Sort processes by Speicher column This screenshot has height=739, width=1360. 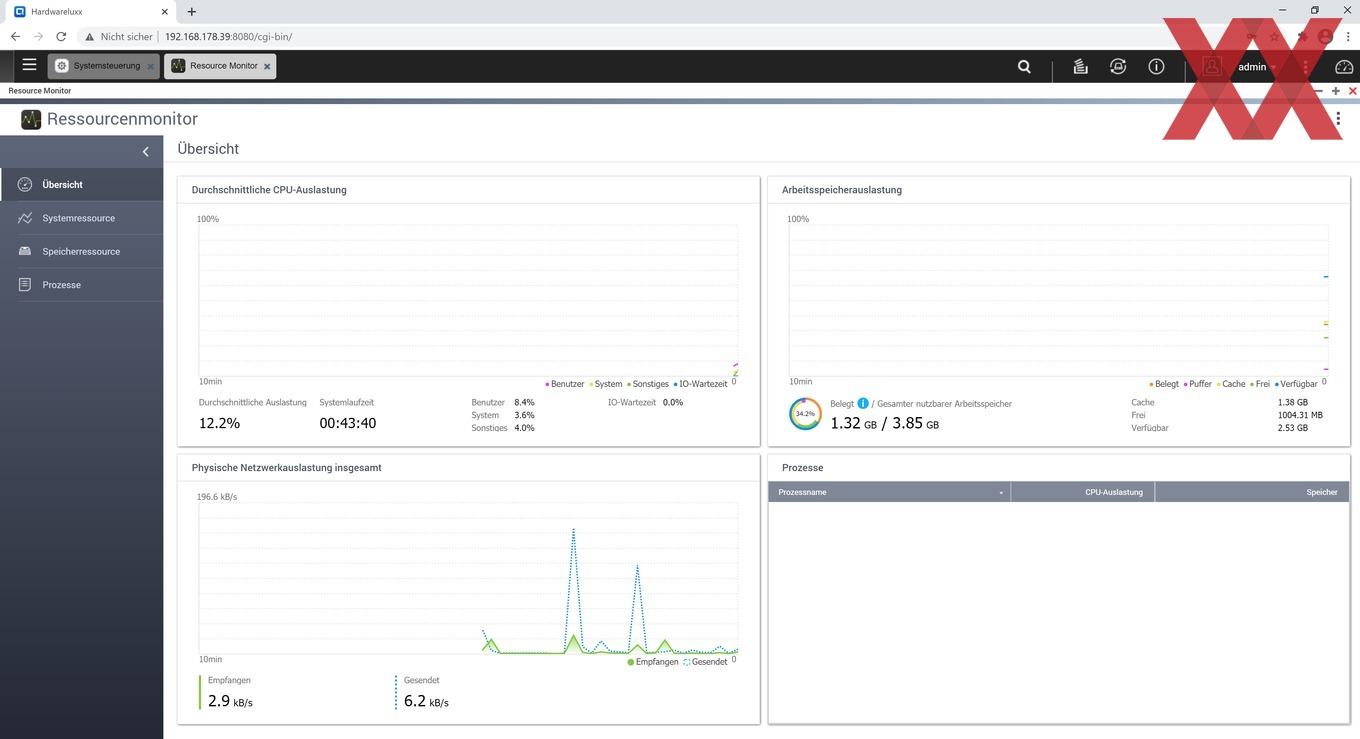coord(1252,492)
